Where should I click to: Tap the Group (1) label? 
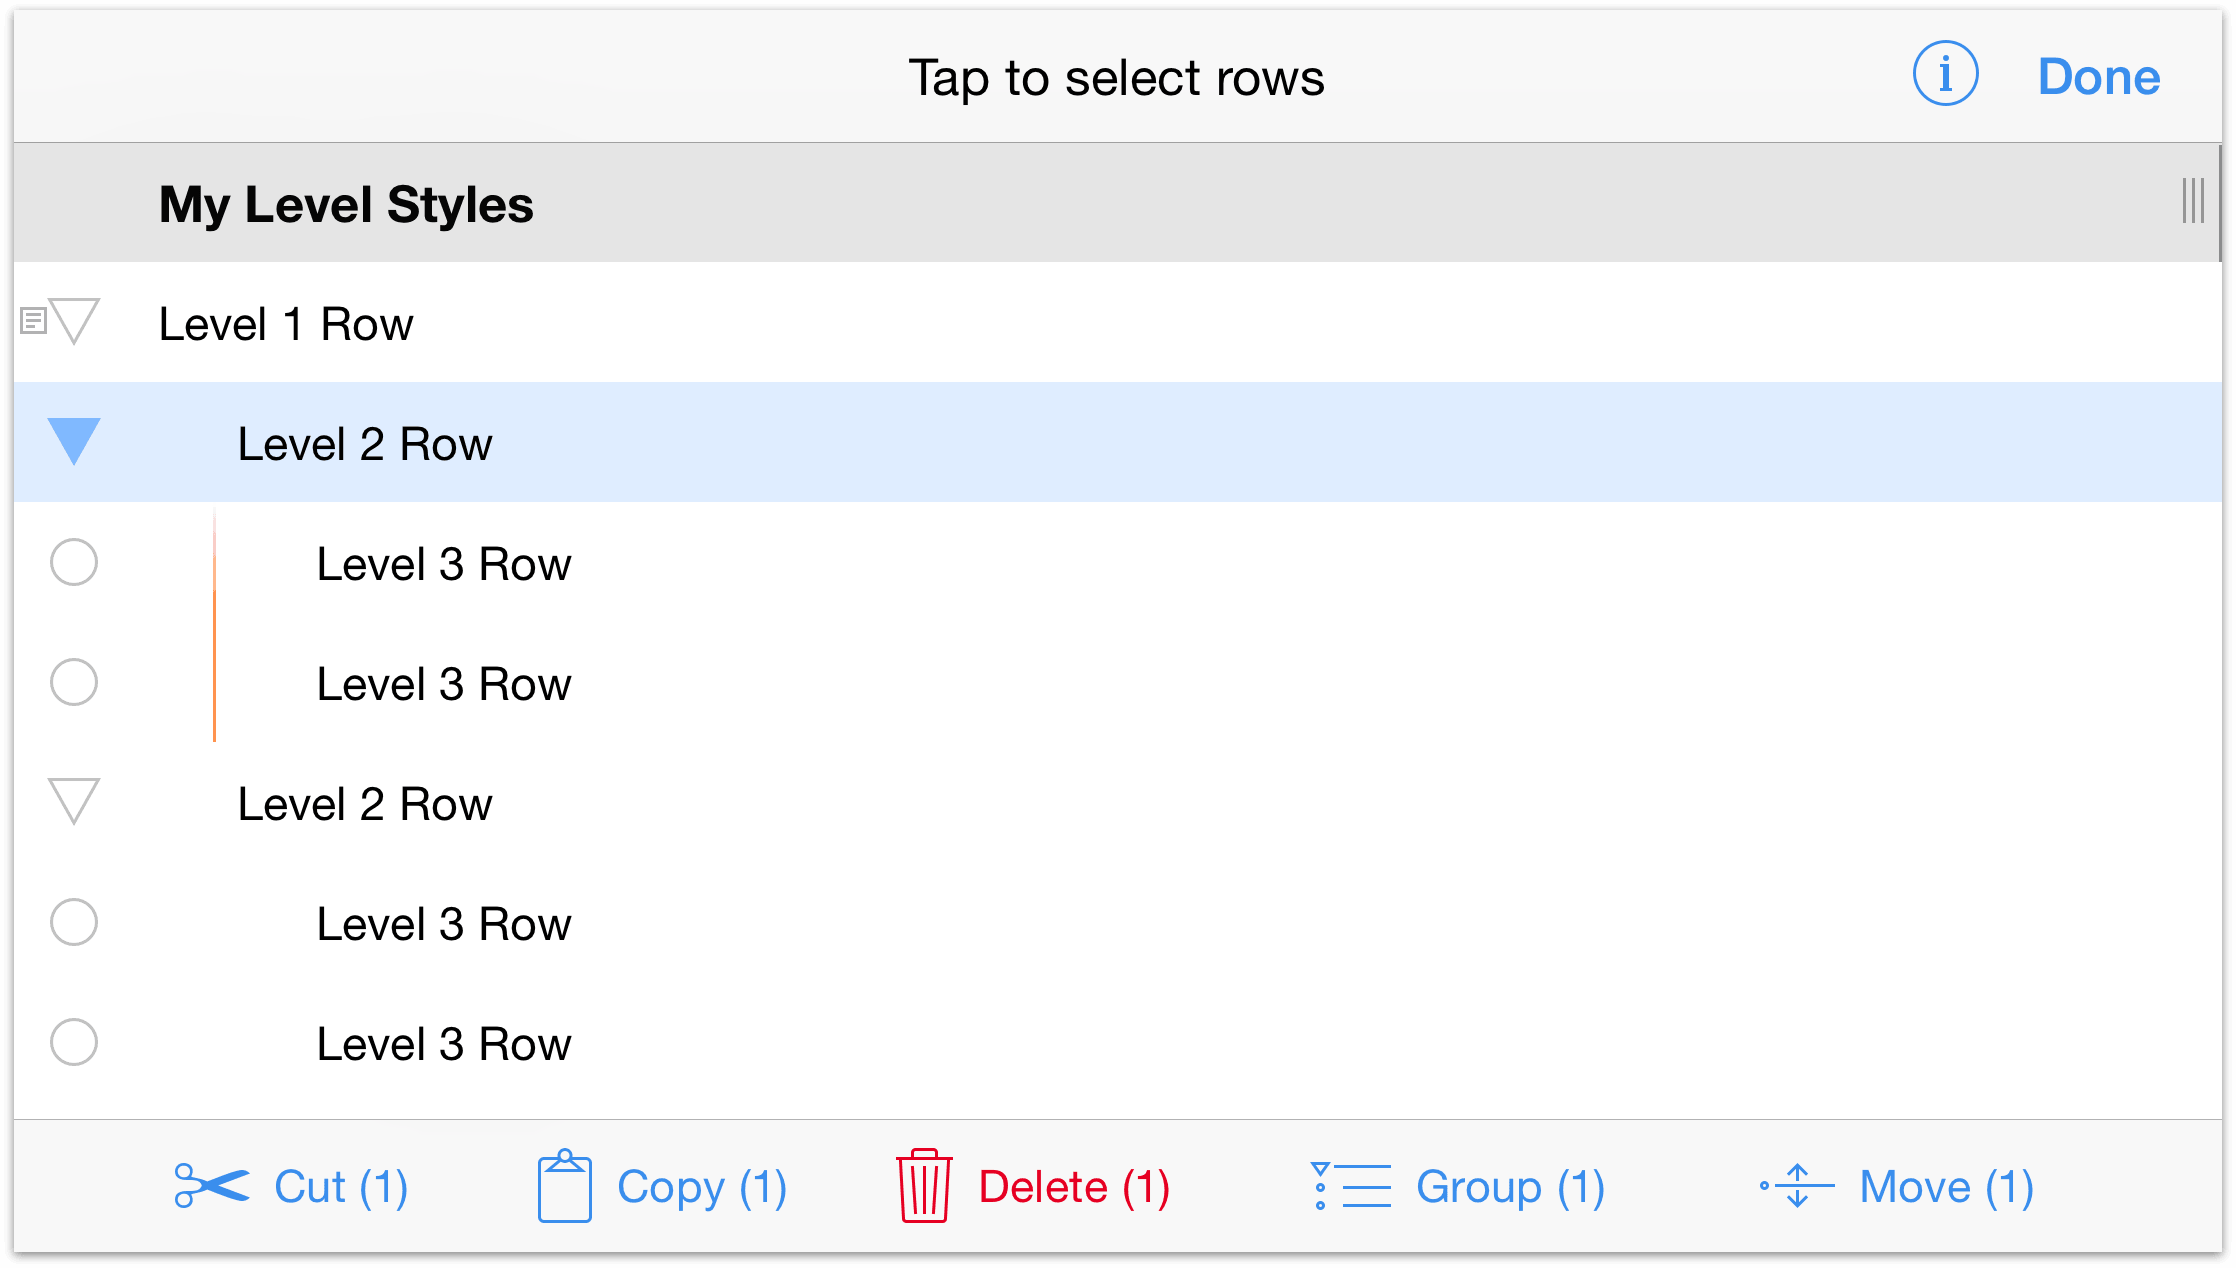point(1511,1188)
